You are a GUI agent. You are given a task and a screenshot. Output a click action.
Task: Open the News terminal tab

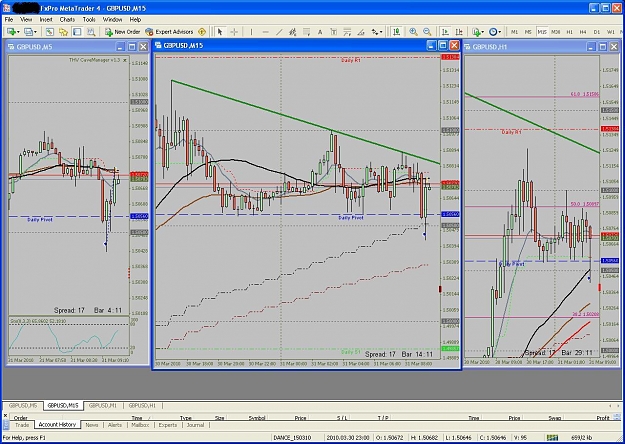click(x=92, y=425)
